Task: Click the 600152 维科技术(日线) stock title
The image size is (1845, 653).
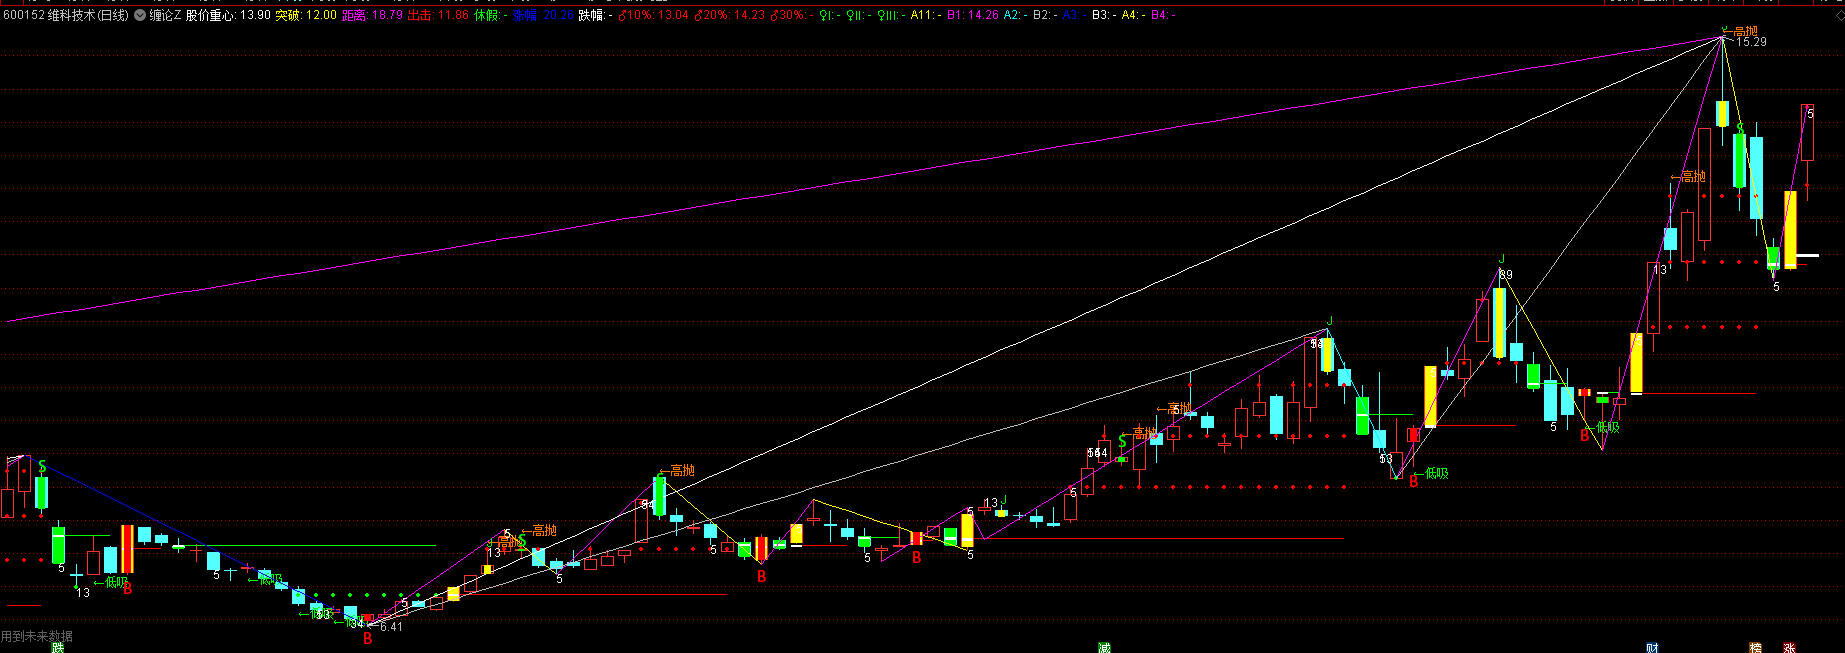Action: (x=65, y=16)
